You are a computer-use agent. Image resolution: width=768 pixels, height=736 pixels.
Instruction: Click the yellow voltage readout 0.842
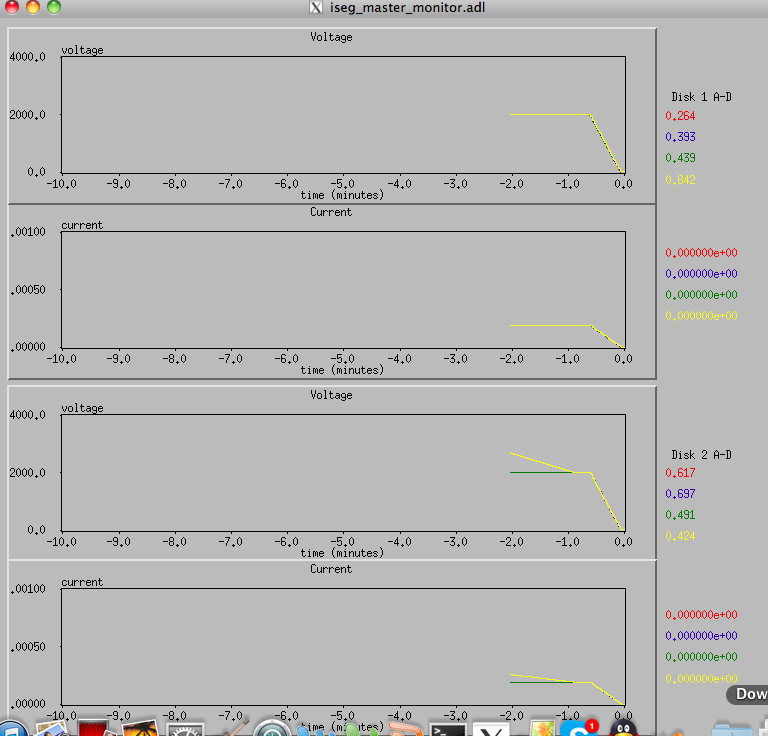680,180
